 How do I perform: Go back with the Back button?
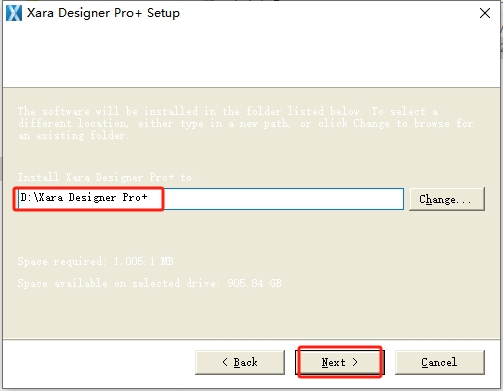click(x=240, y=362)
